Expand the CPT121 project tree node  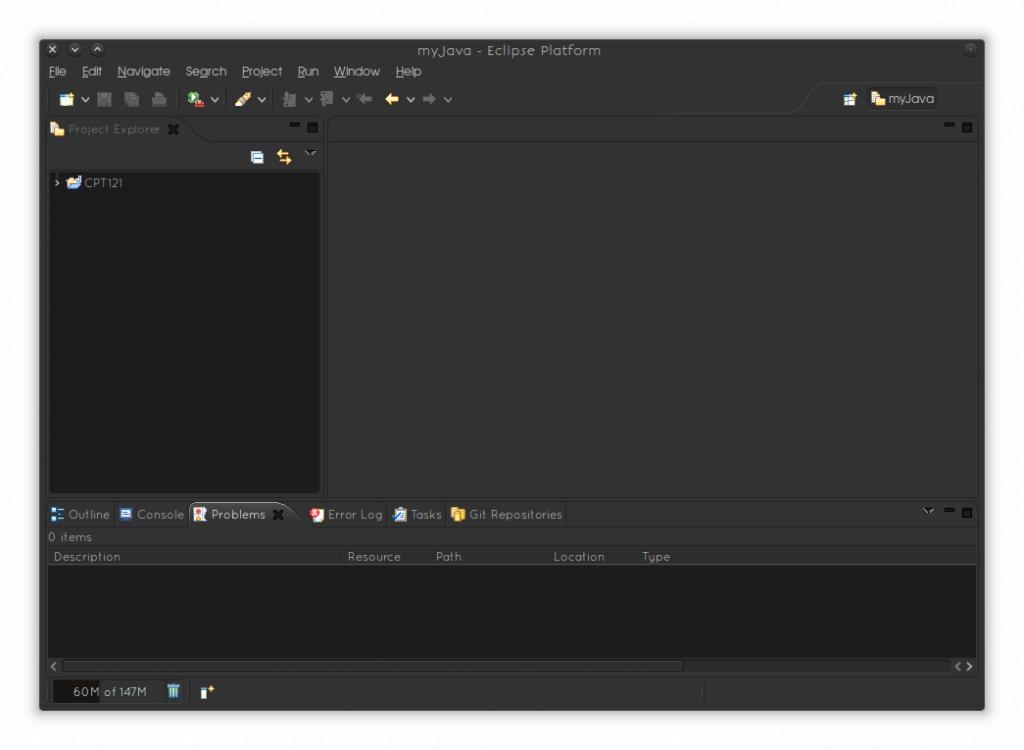[57, 183]
